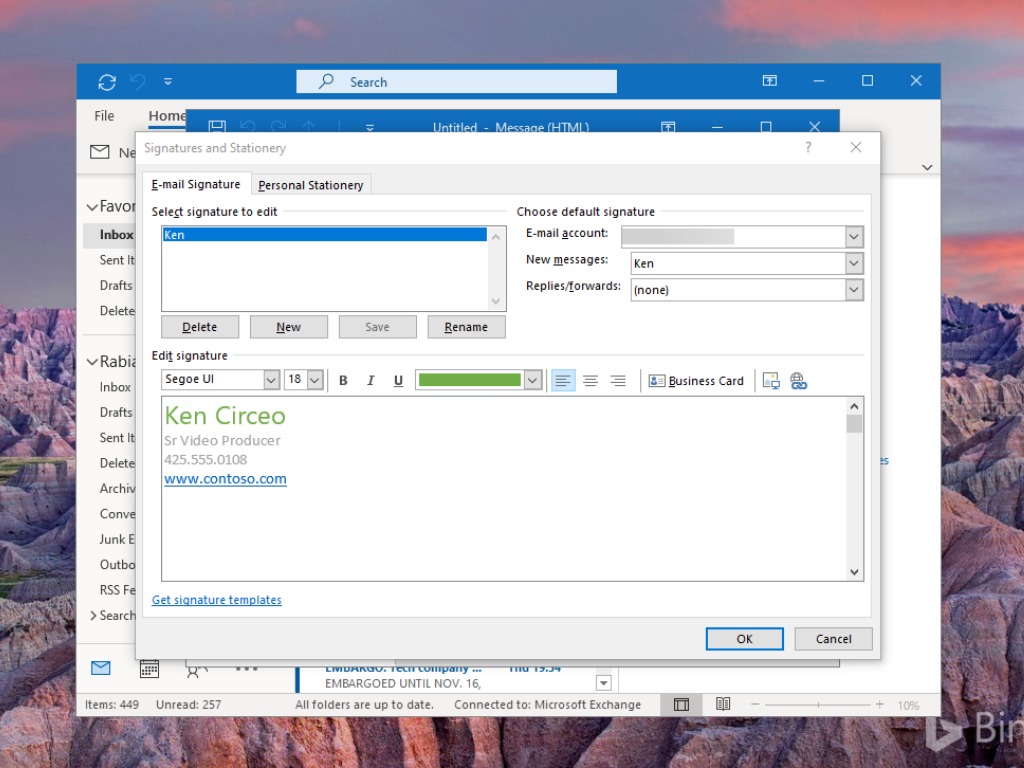
Task: Align signature text to the right
Action: tap(618, 381)
